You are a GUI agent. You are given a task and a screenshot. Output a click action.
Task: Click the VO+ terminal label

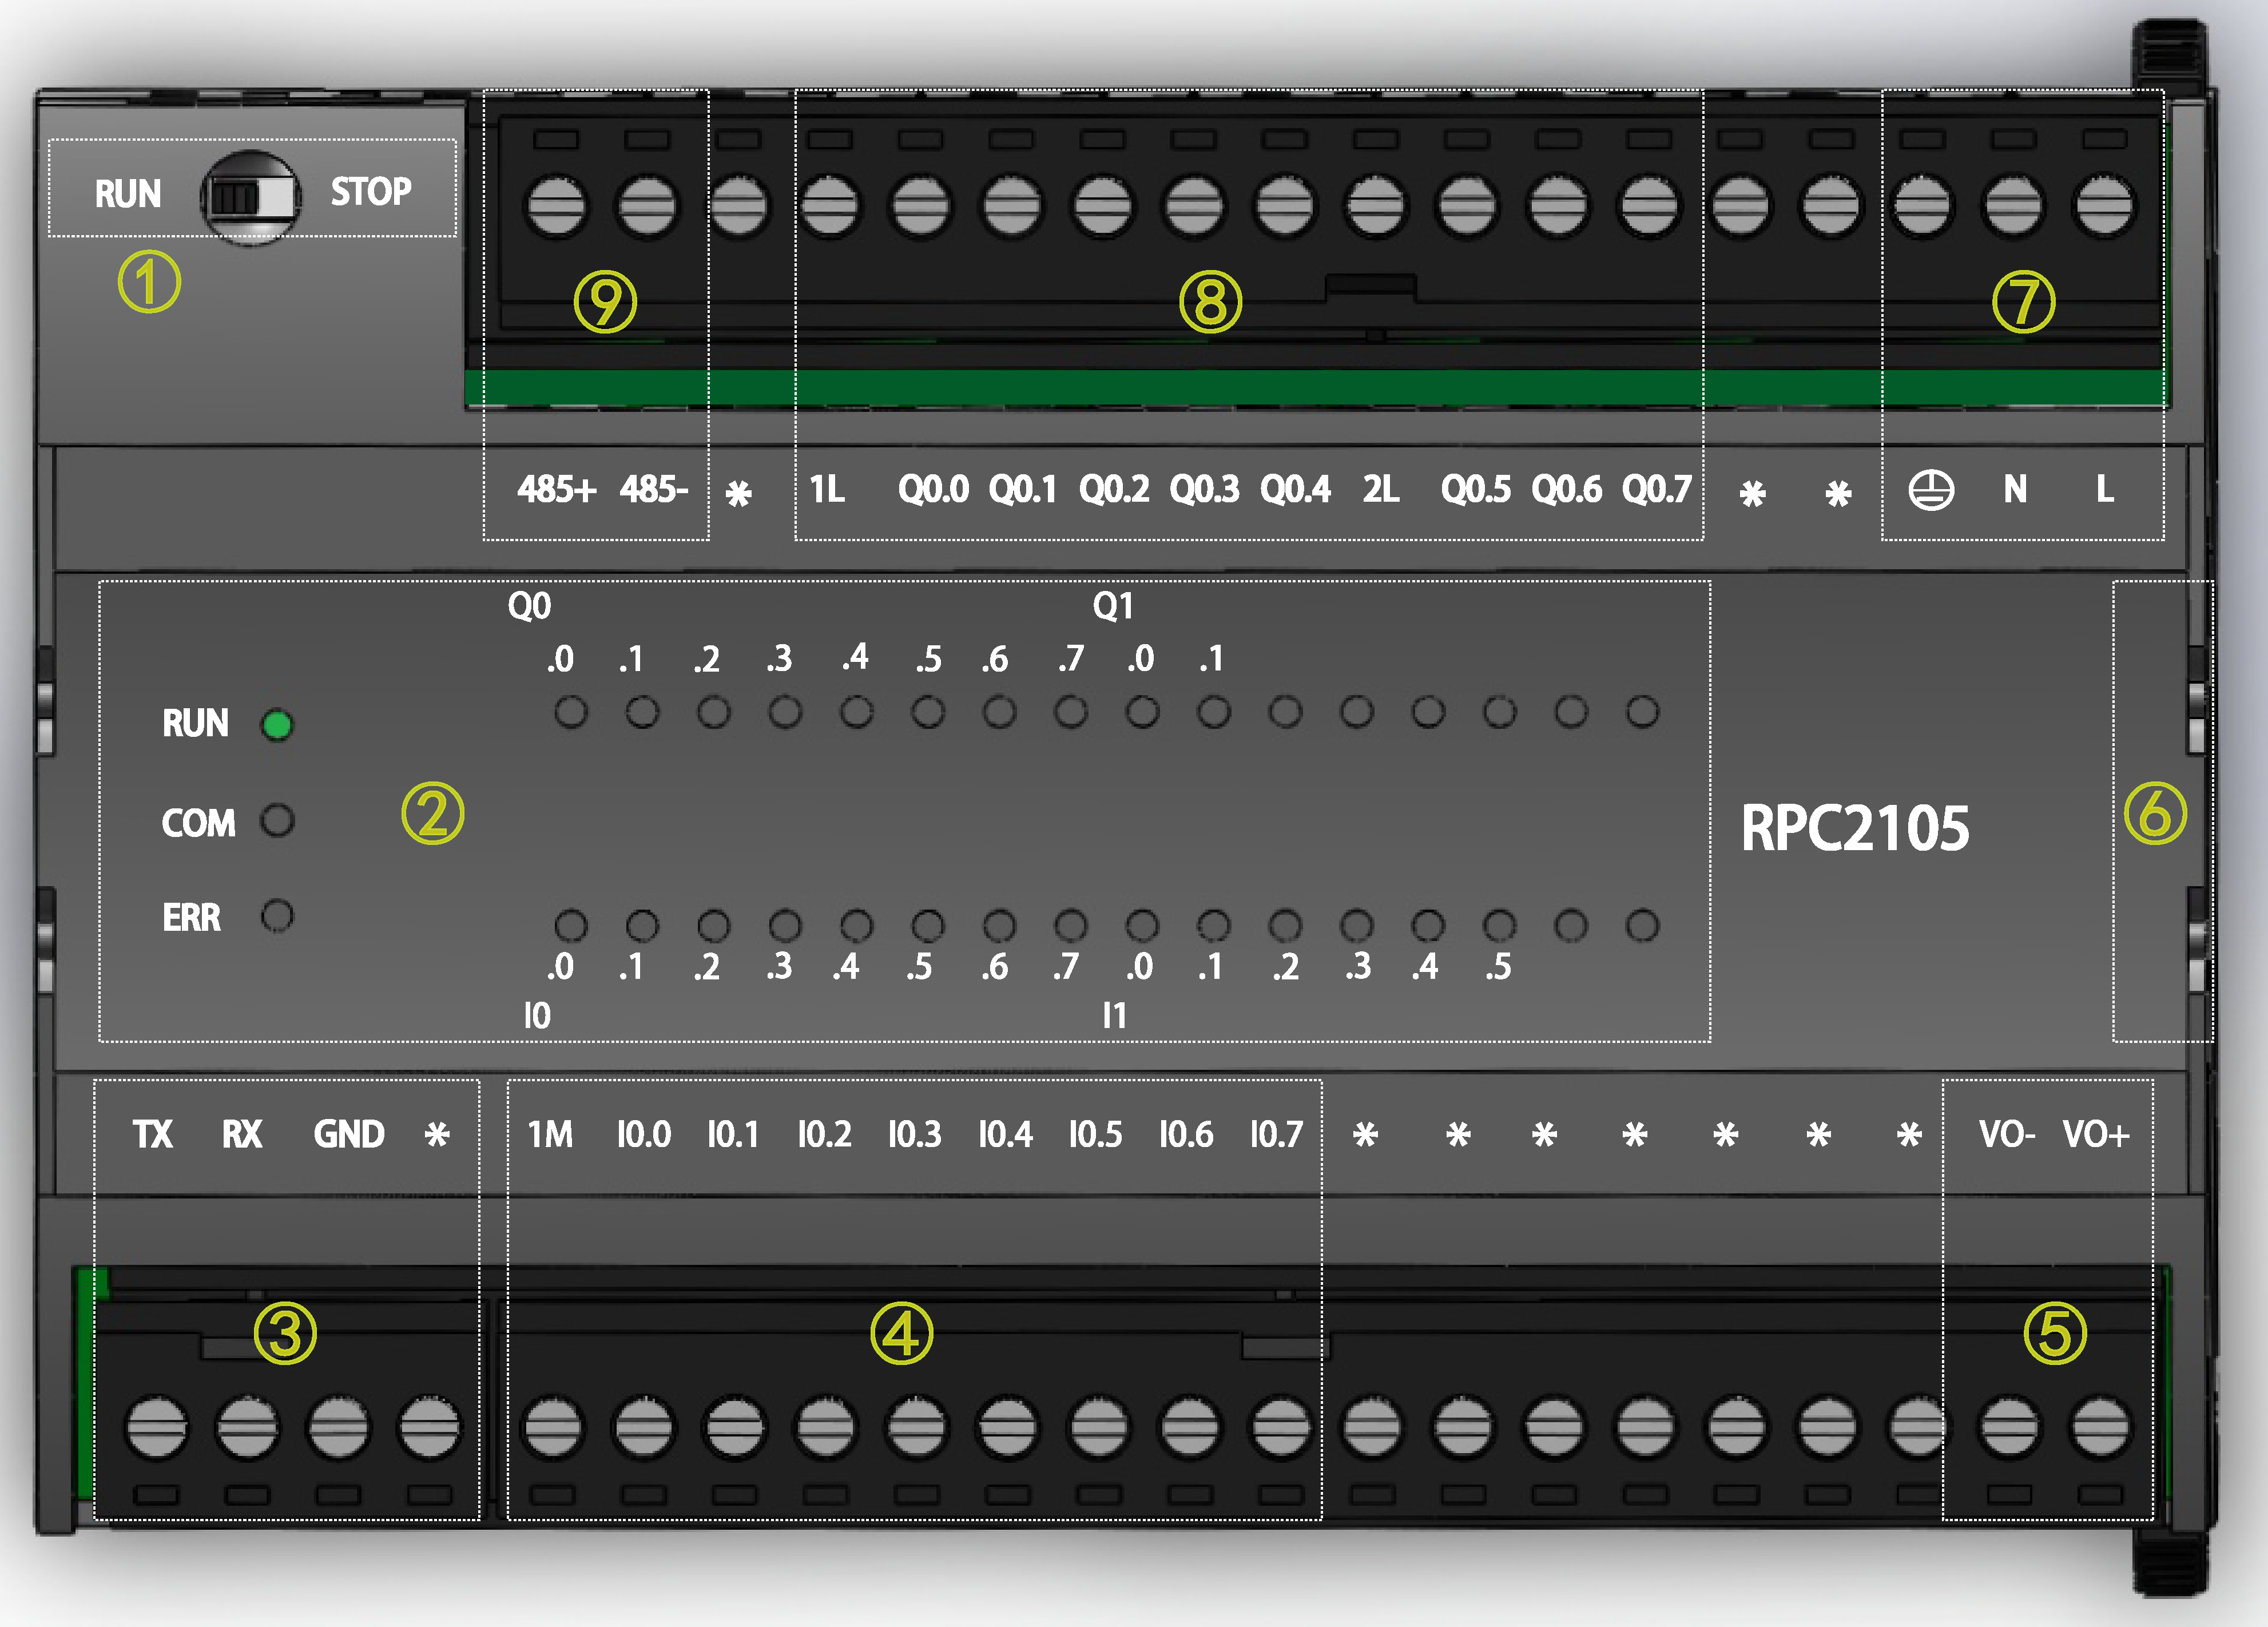(2096, 1135)
